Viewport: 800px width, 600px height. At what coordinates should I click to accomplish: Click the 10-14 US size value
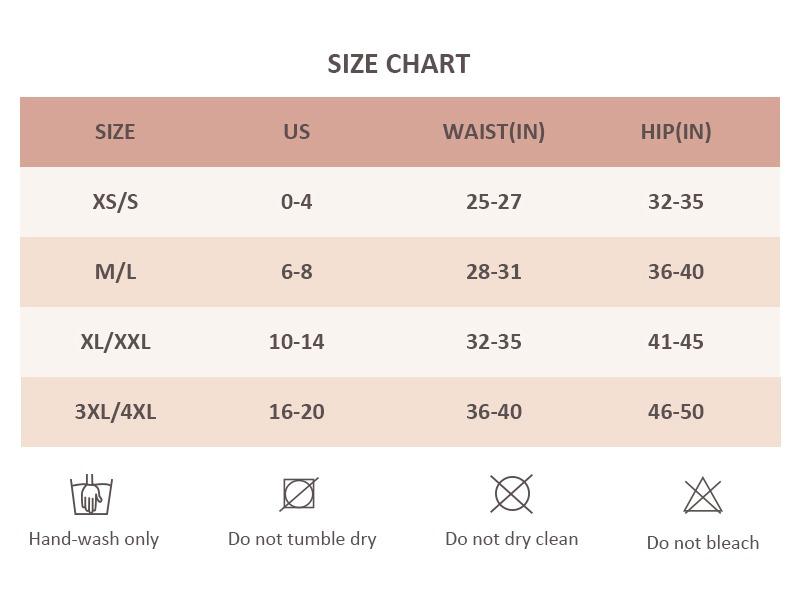(x=296, y=342)
